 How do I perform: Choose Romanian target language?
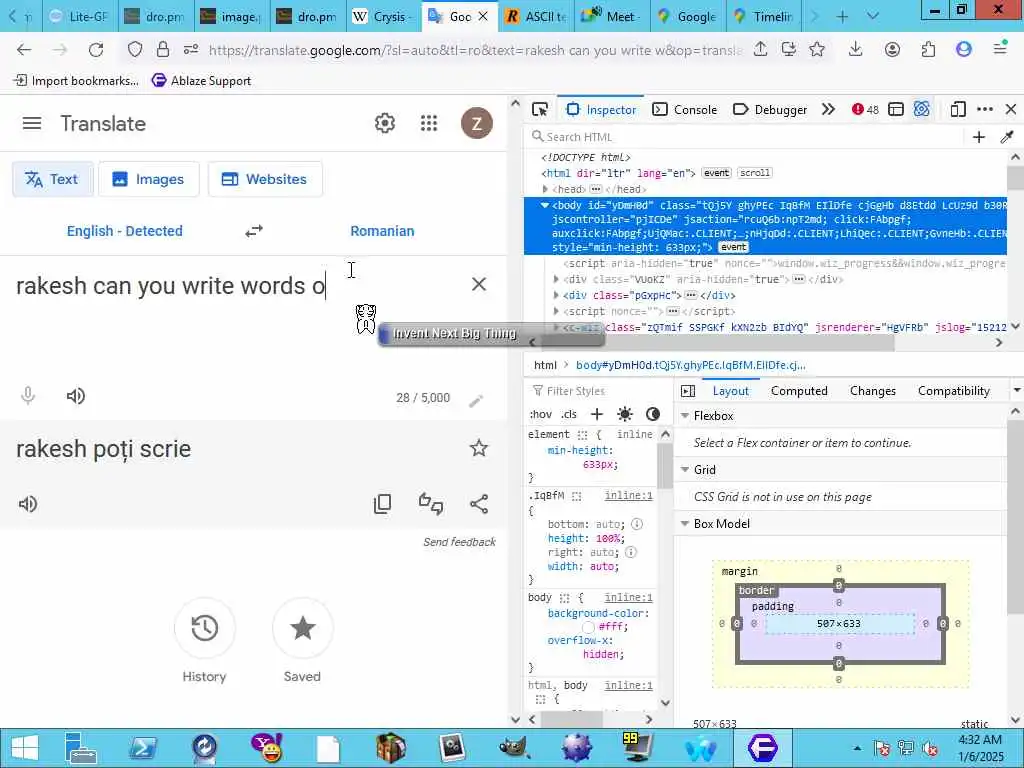(x=382, y=231)
